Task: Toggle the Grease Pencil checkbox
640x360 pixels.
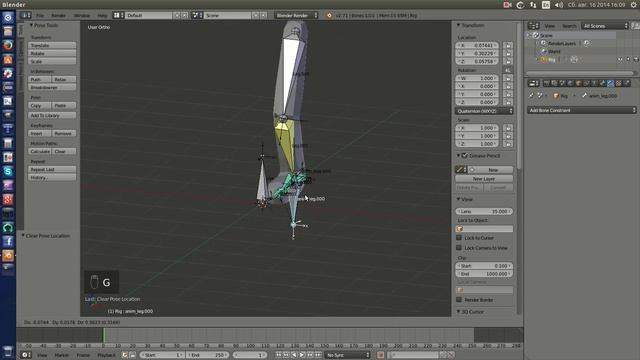Action: (464, 156)
